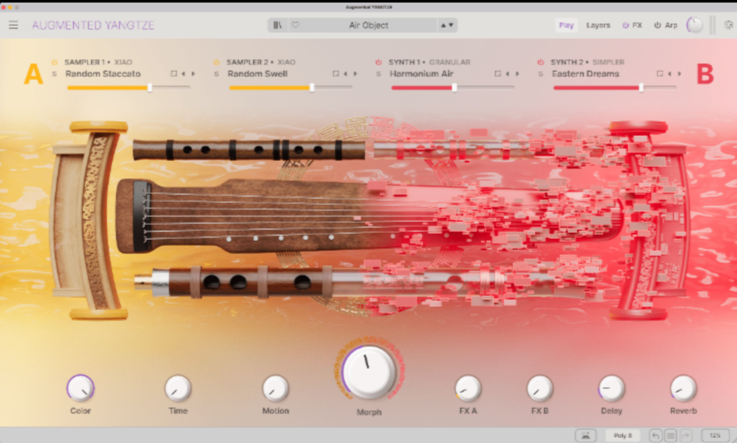The image size is (737, 443).
Task: Randomize Random Swell with dice icon
Action: point(336,74)
